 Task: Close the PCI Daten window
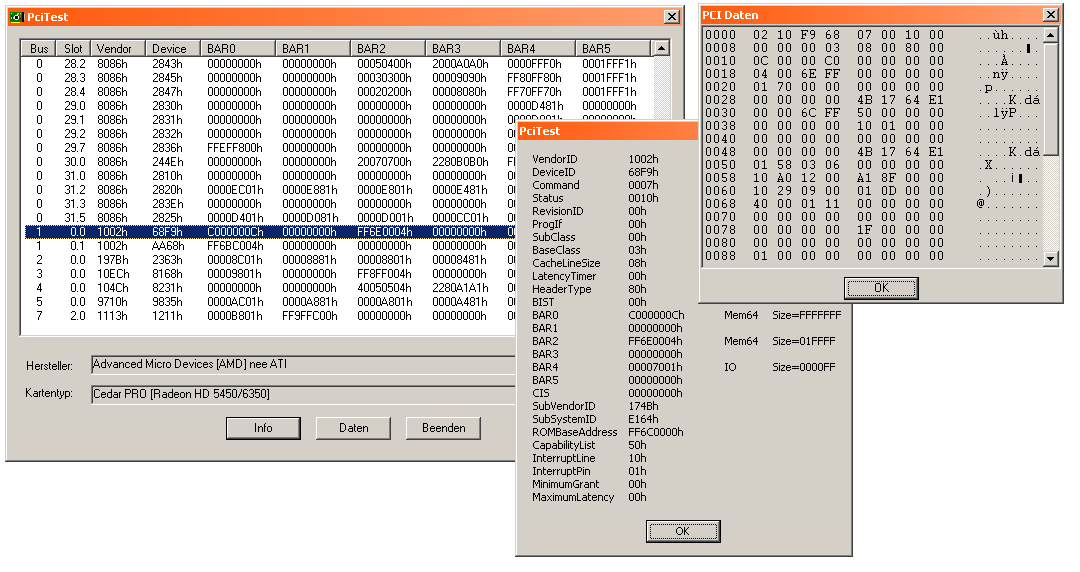tap(1050, 14)
